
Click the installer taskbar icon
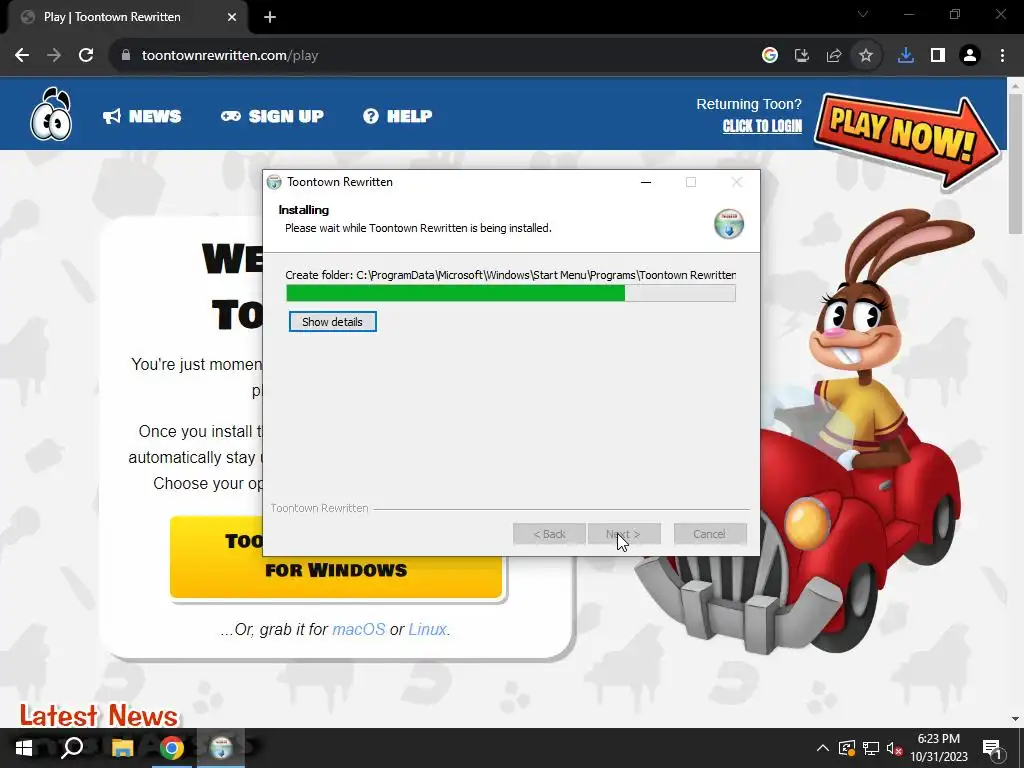coord(221,748)
